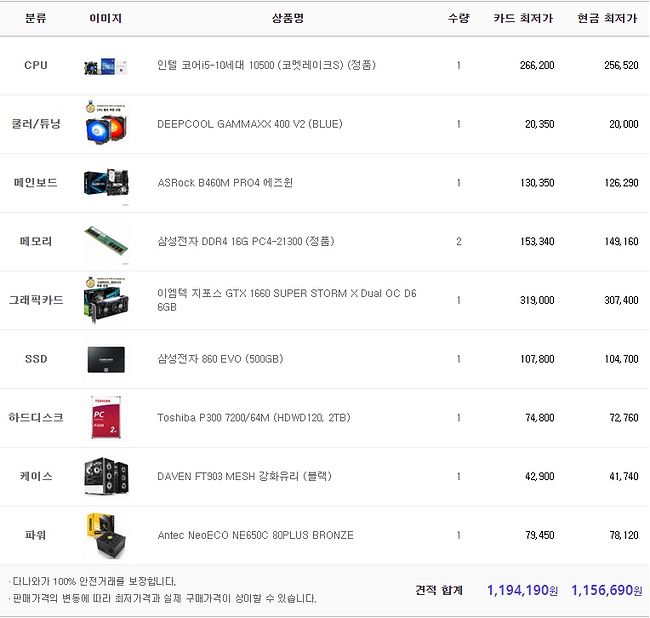
Task: Select the hard disk cash price 72,760
Action: pos(623,417)
